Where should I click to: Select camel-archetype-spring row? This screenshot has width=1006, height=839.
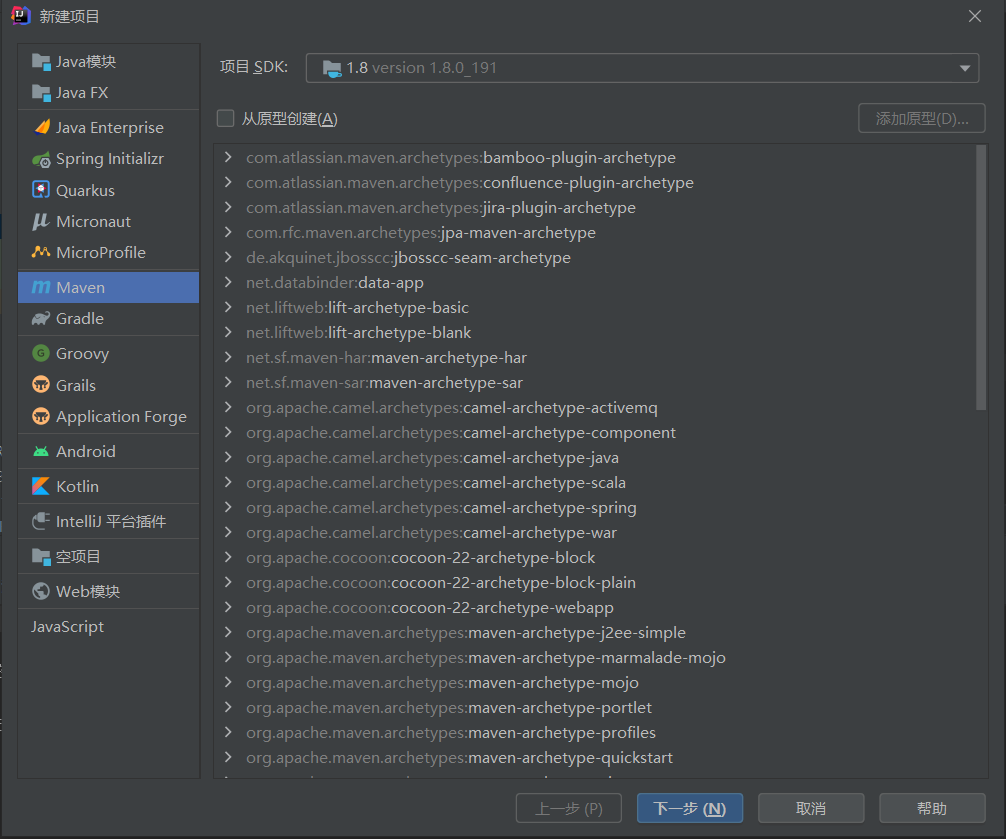[x=594, y=507]
